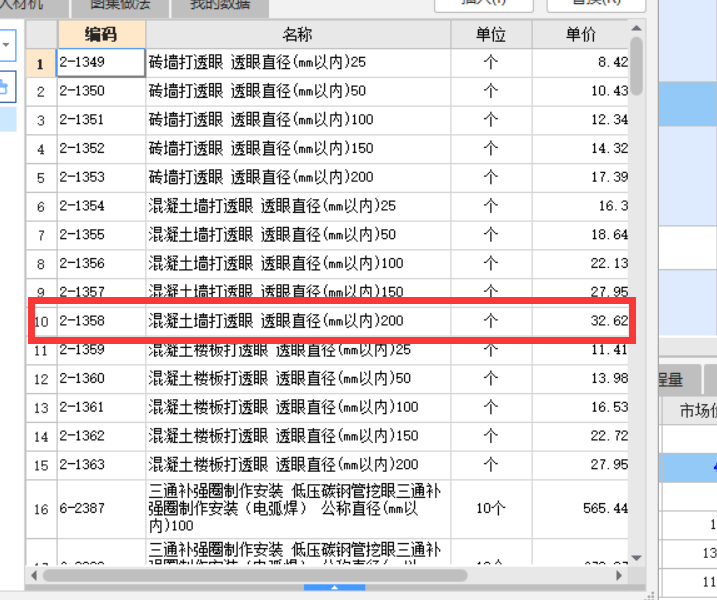This screenshot has width=717, height=600.
Task: Click the blue collapse triangle below the table
Action: tap(334, 588)
